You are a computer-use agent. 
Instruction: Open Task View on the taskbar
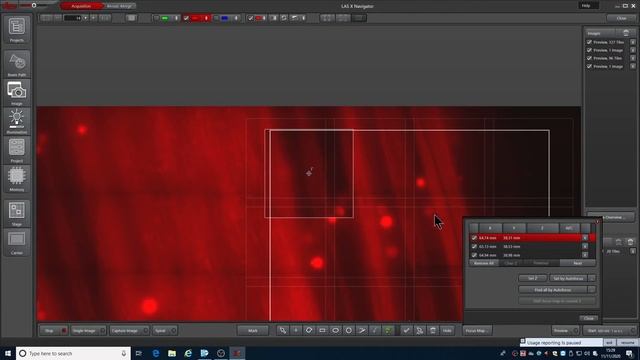click(x=139, y=353)
